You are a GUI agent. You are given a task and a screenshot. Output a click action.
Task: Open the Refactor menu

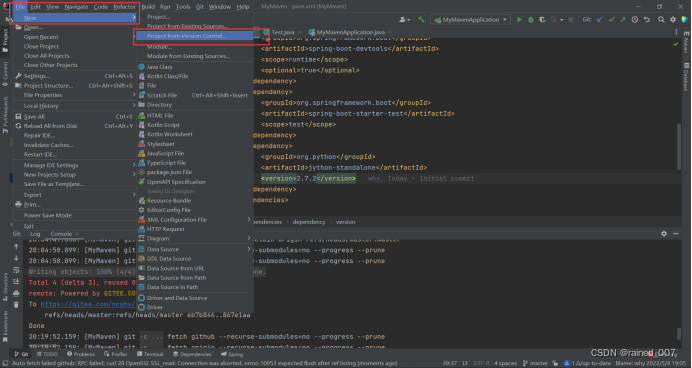click(x=124, y=7)
